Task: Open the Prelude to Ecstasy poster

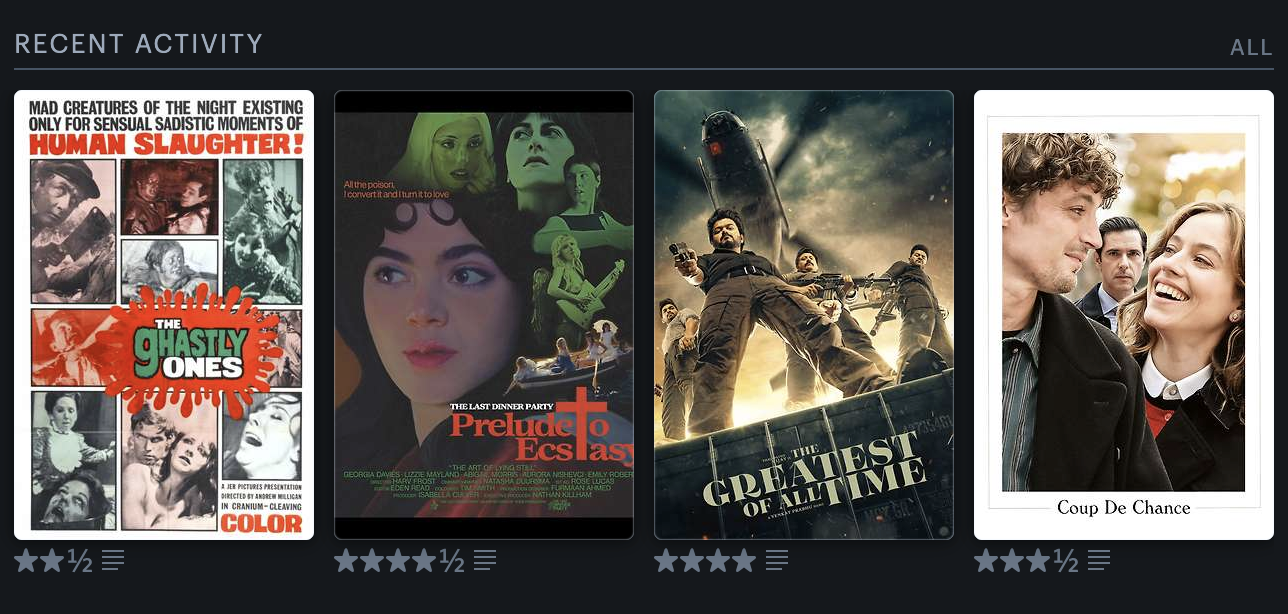Action: point(484,315)
